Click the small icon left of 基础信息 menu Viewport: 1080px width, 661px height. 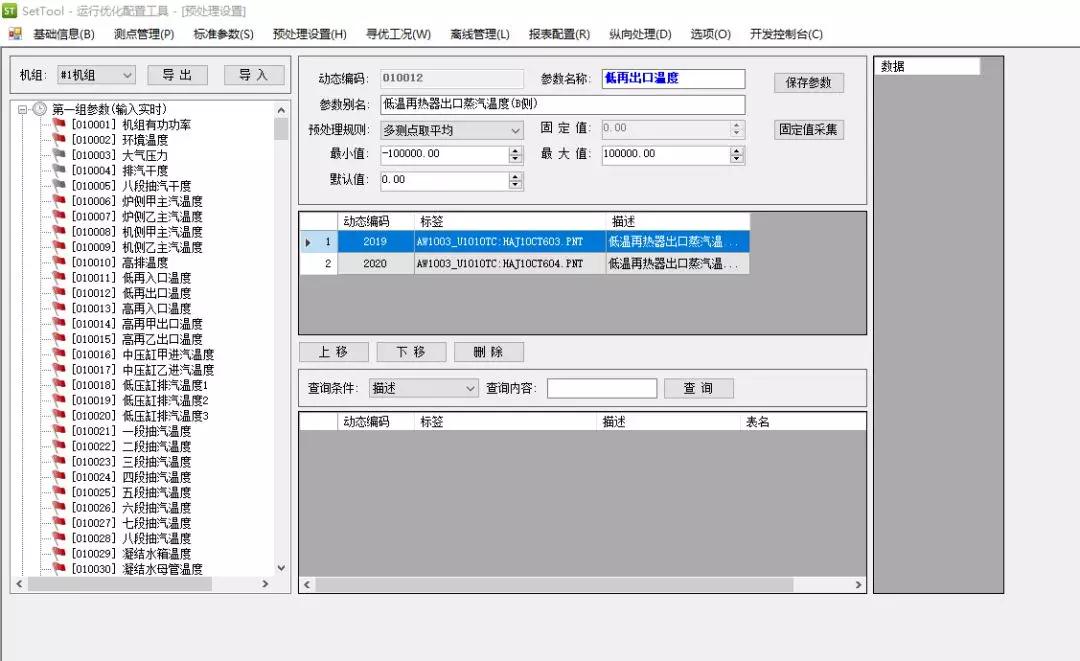coord(15,34)
